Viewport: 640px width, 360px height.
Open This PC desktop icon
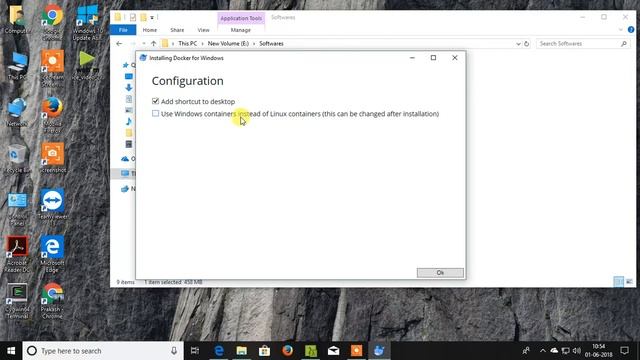pyautogui.click(x=17, y=66)
